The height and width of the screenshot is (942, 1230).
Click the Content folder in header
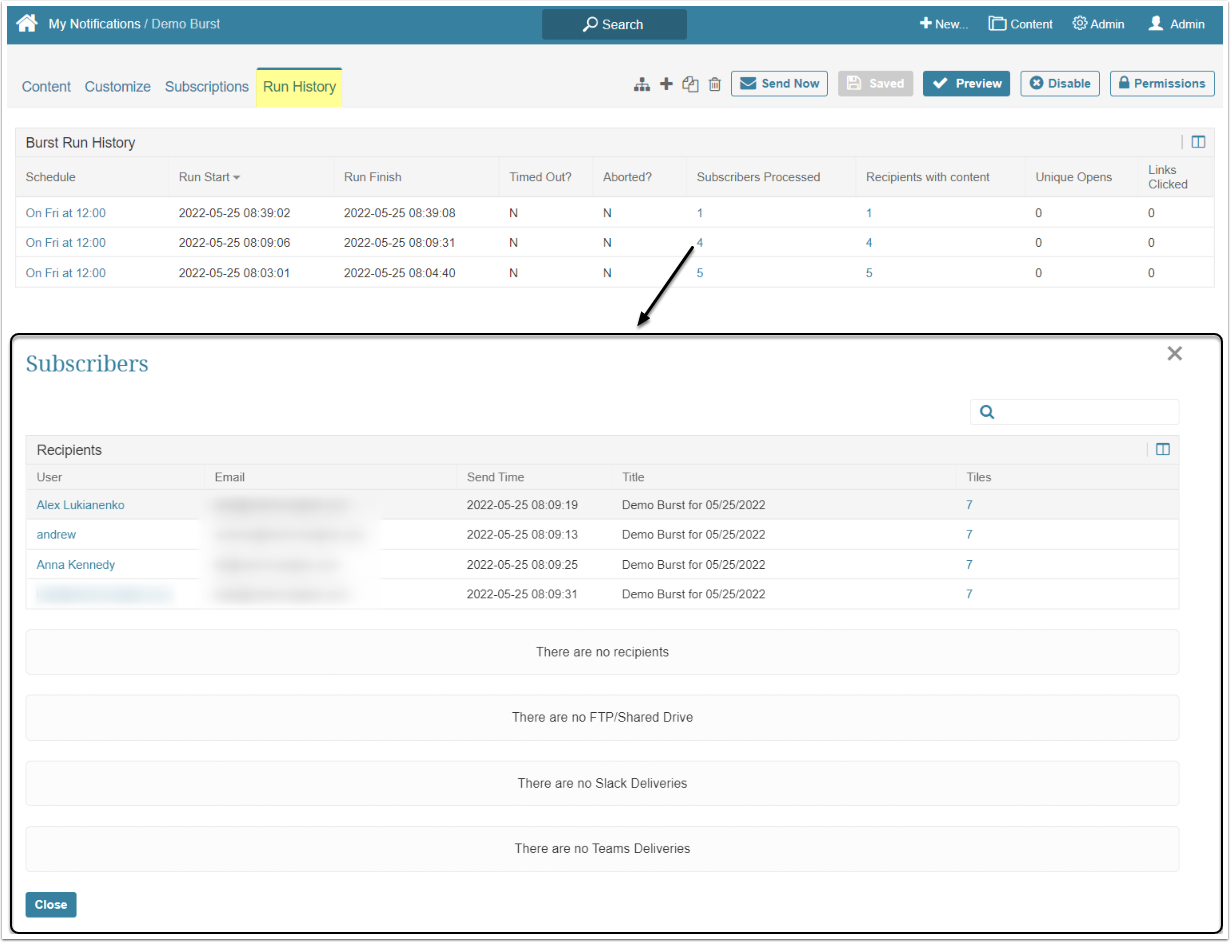[1020, 24]
